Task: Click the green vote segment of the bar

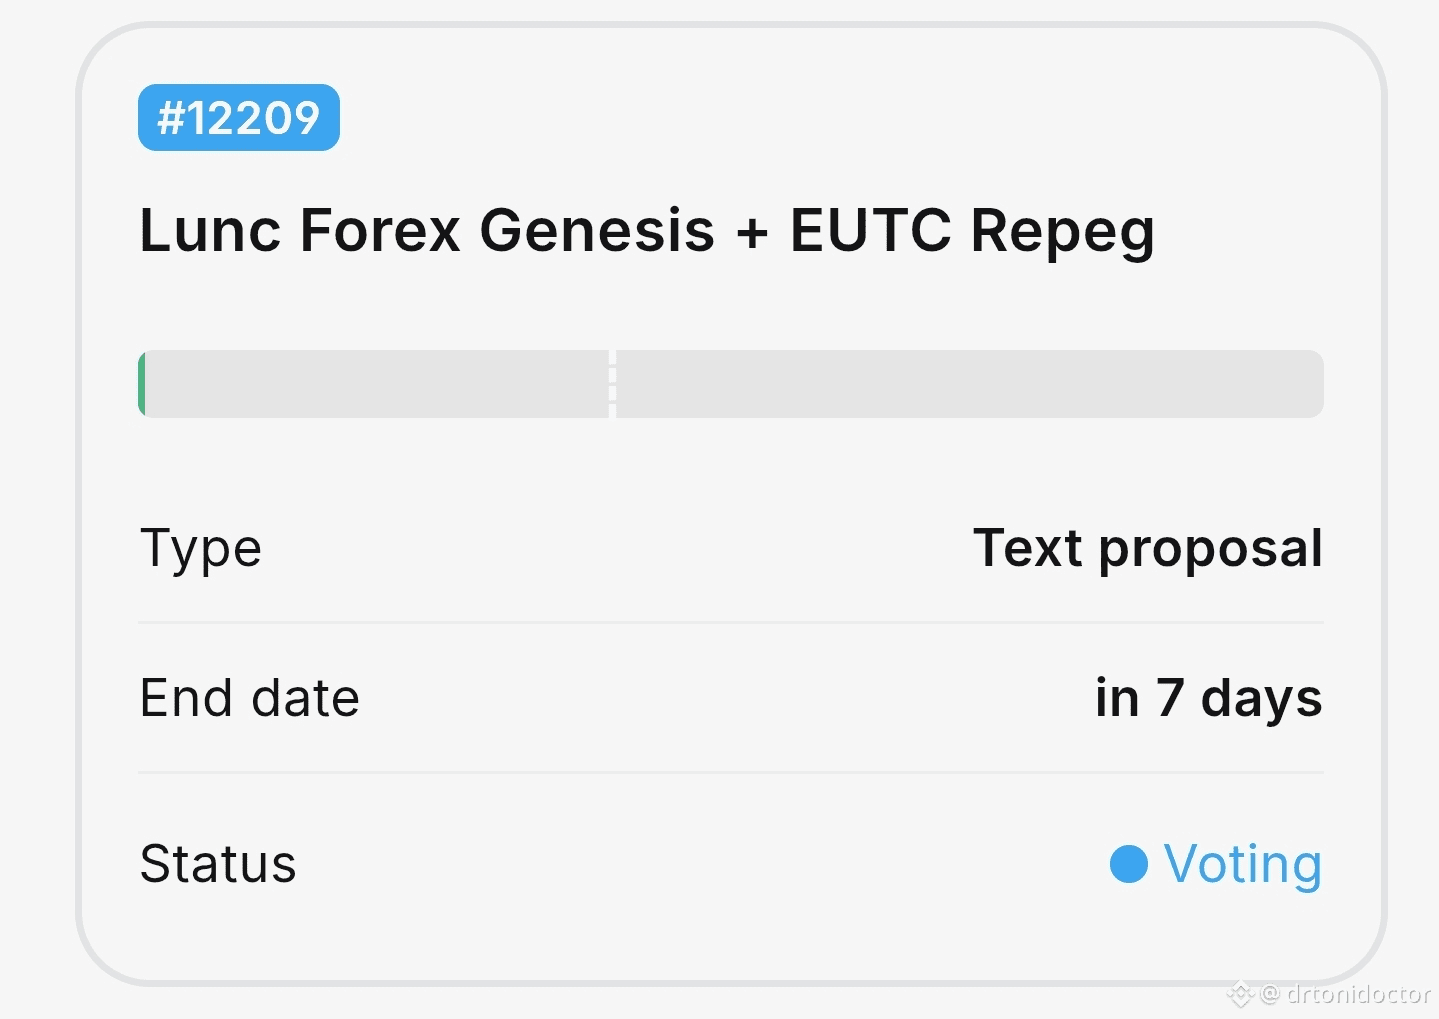Action: pyautogui.click(x=142, y=384)
